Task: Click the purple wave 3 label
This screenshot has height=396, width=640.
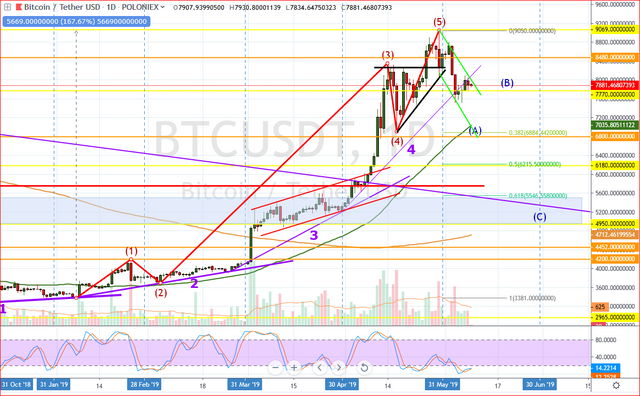Action: (313, 235)
